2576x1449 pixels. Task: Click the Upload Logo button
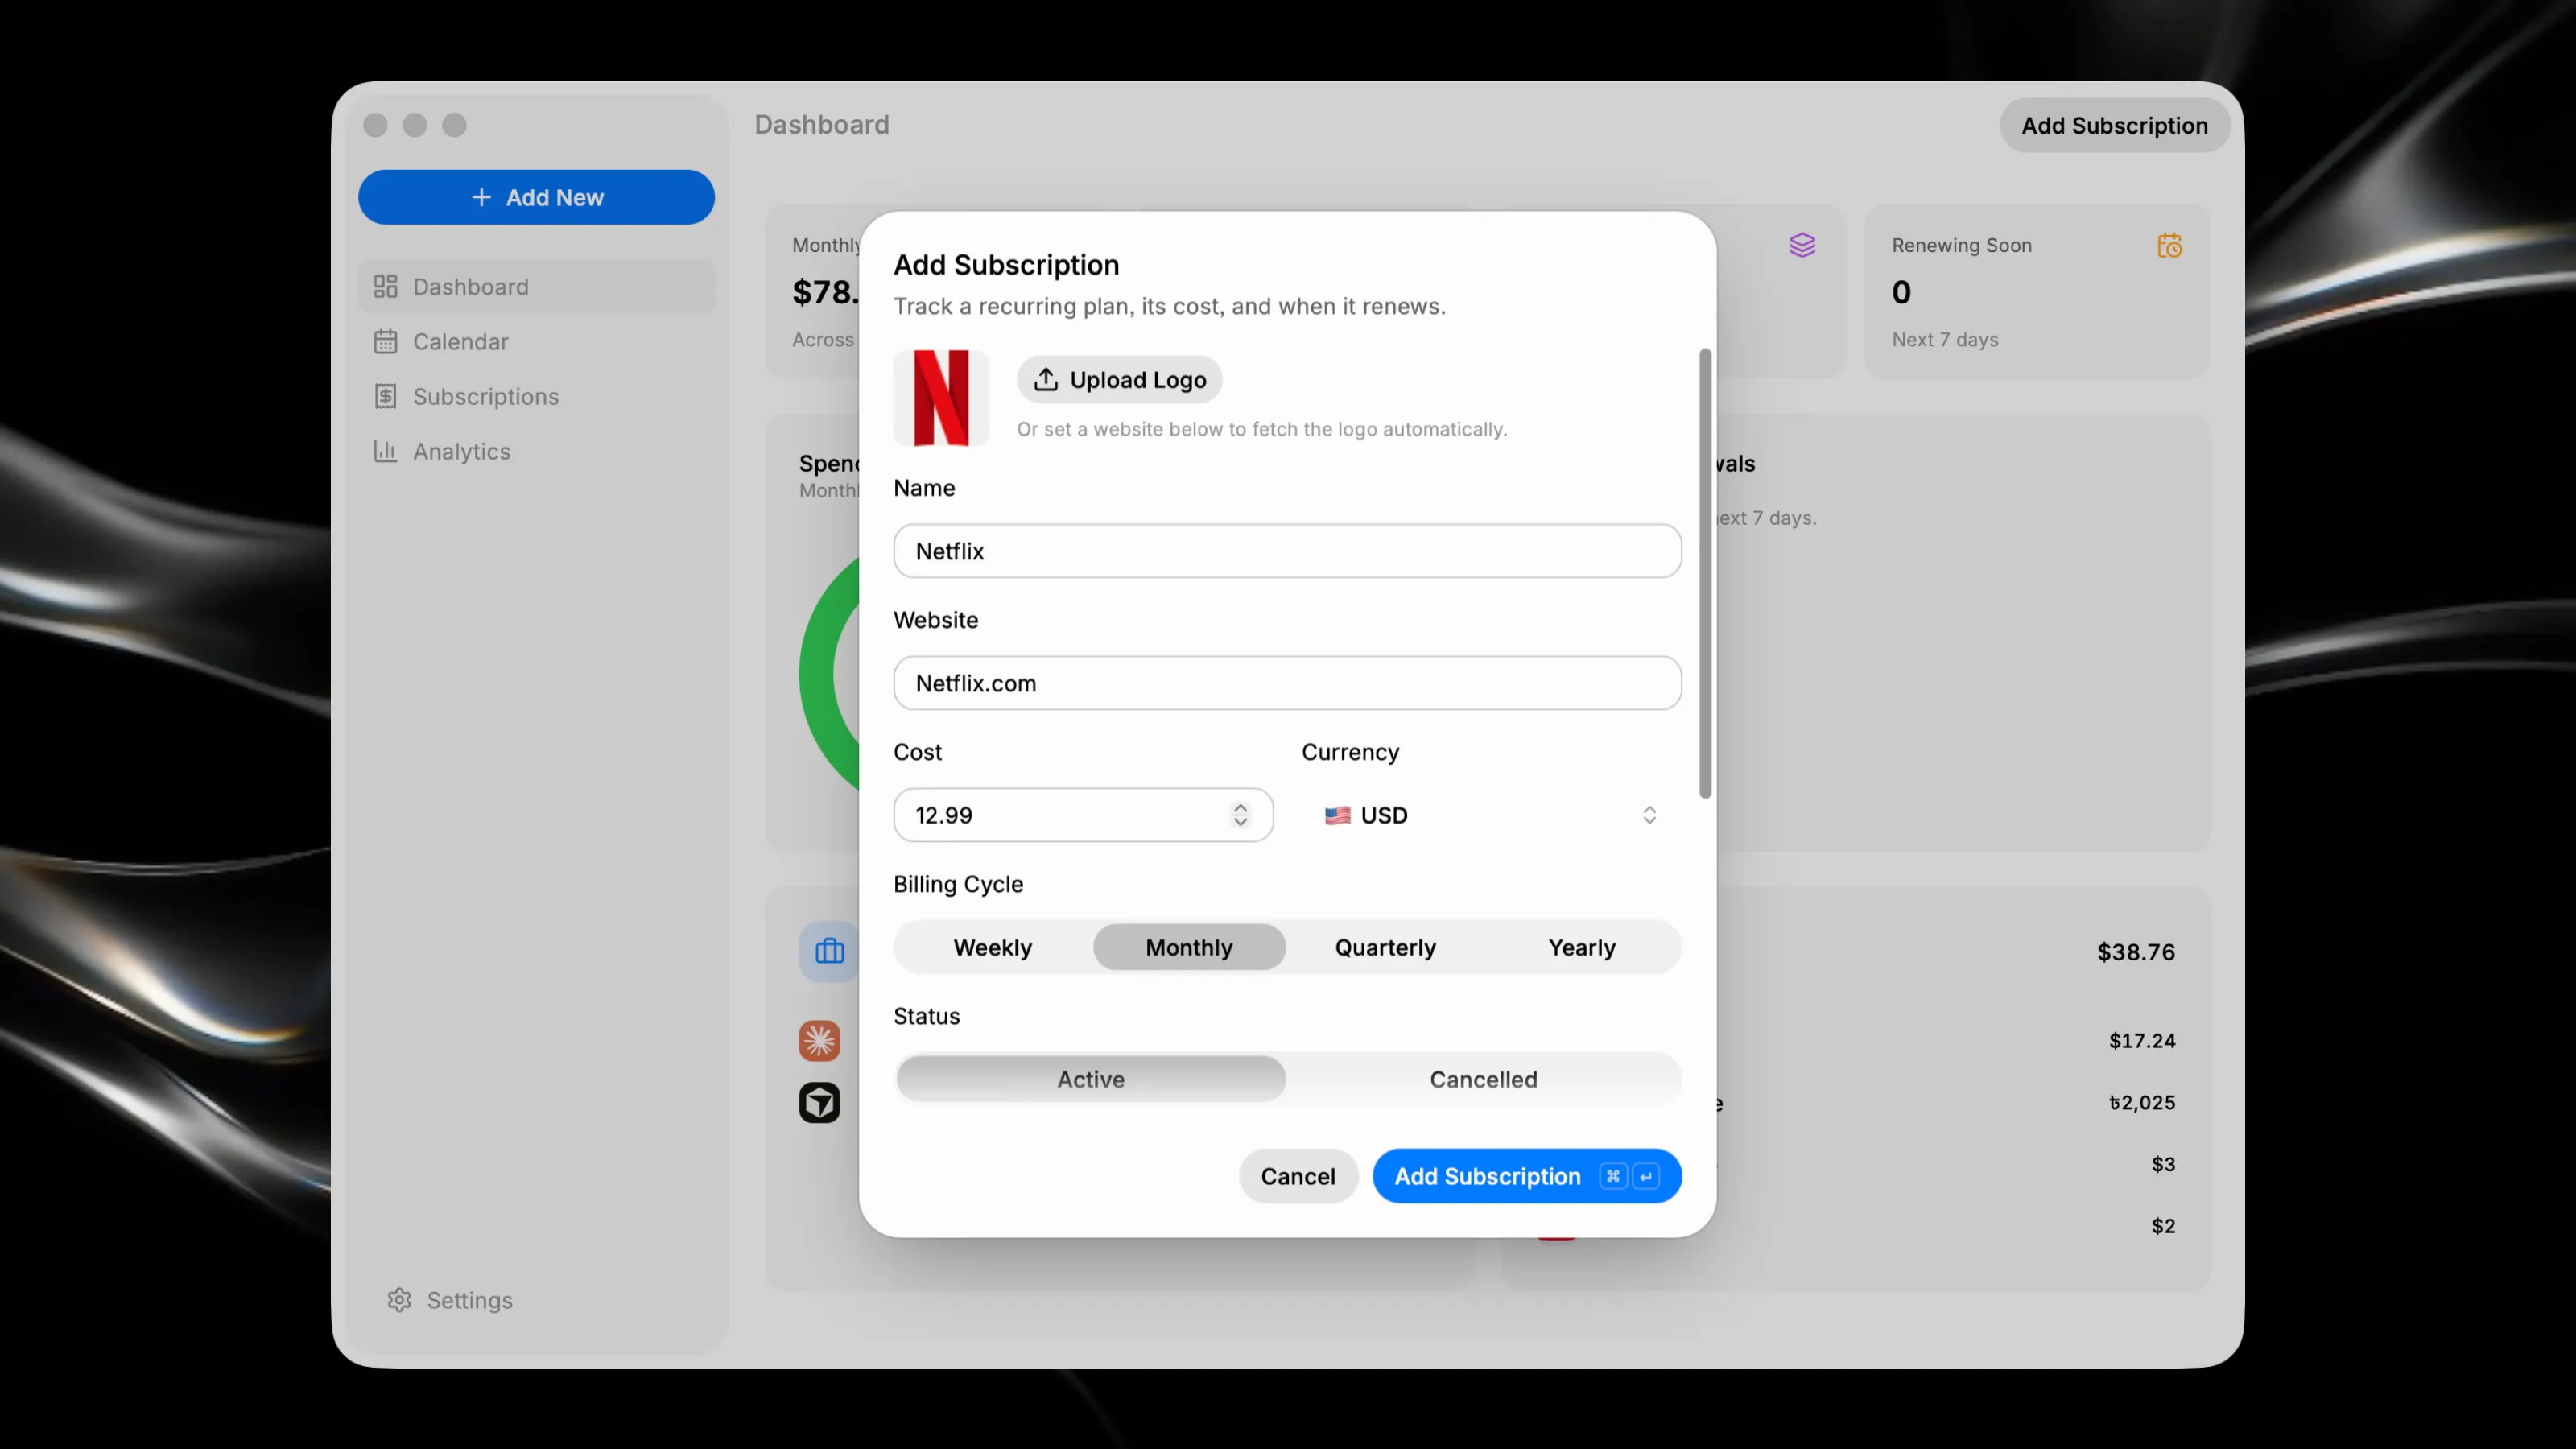click(1119, 380)
